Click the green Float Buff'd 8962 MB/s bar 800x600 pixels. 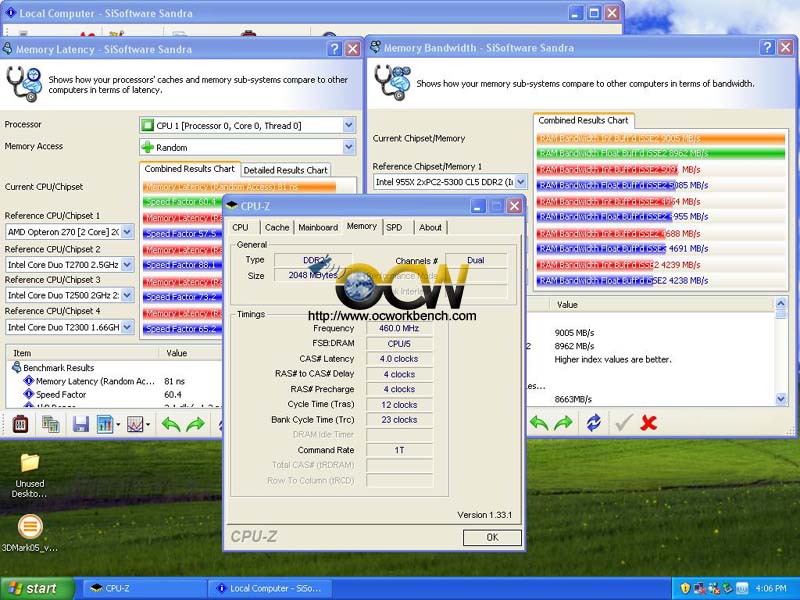pos(661,153)
